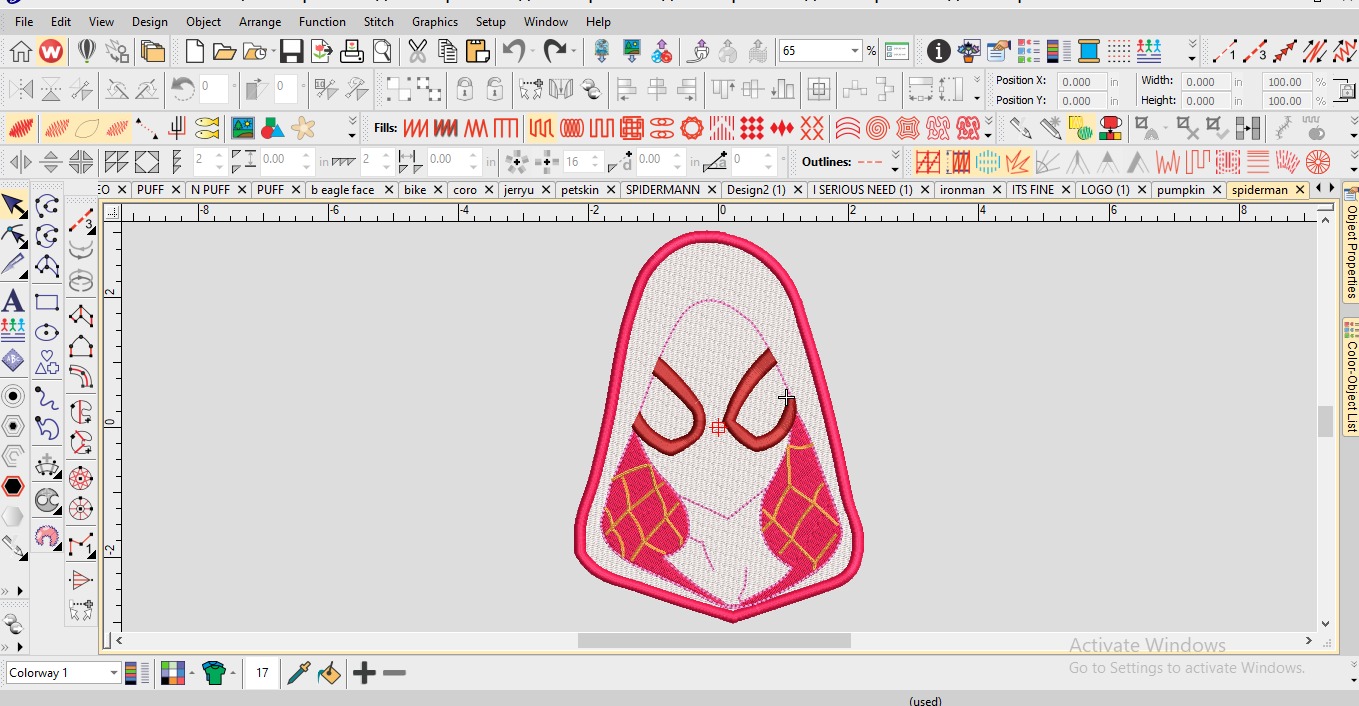Open the recent files arrow dropdown
The image size is (1359, 706).
[273, 51]
